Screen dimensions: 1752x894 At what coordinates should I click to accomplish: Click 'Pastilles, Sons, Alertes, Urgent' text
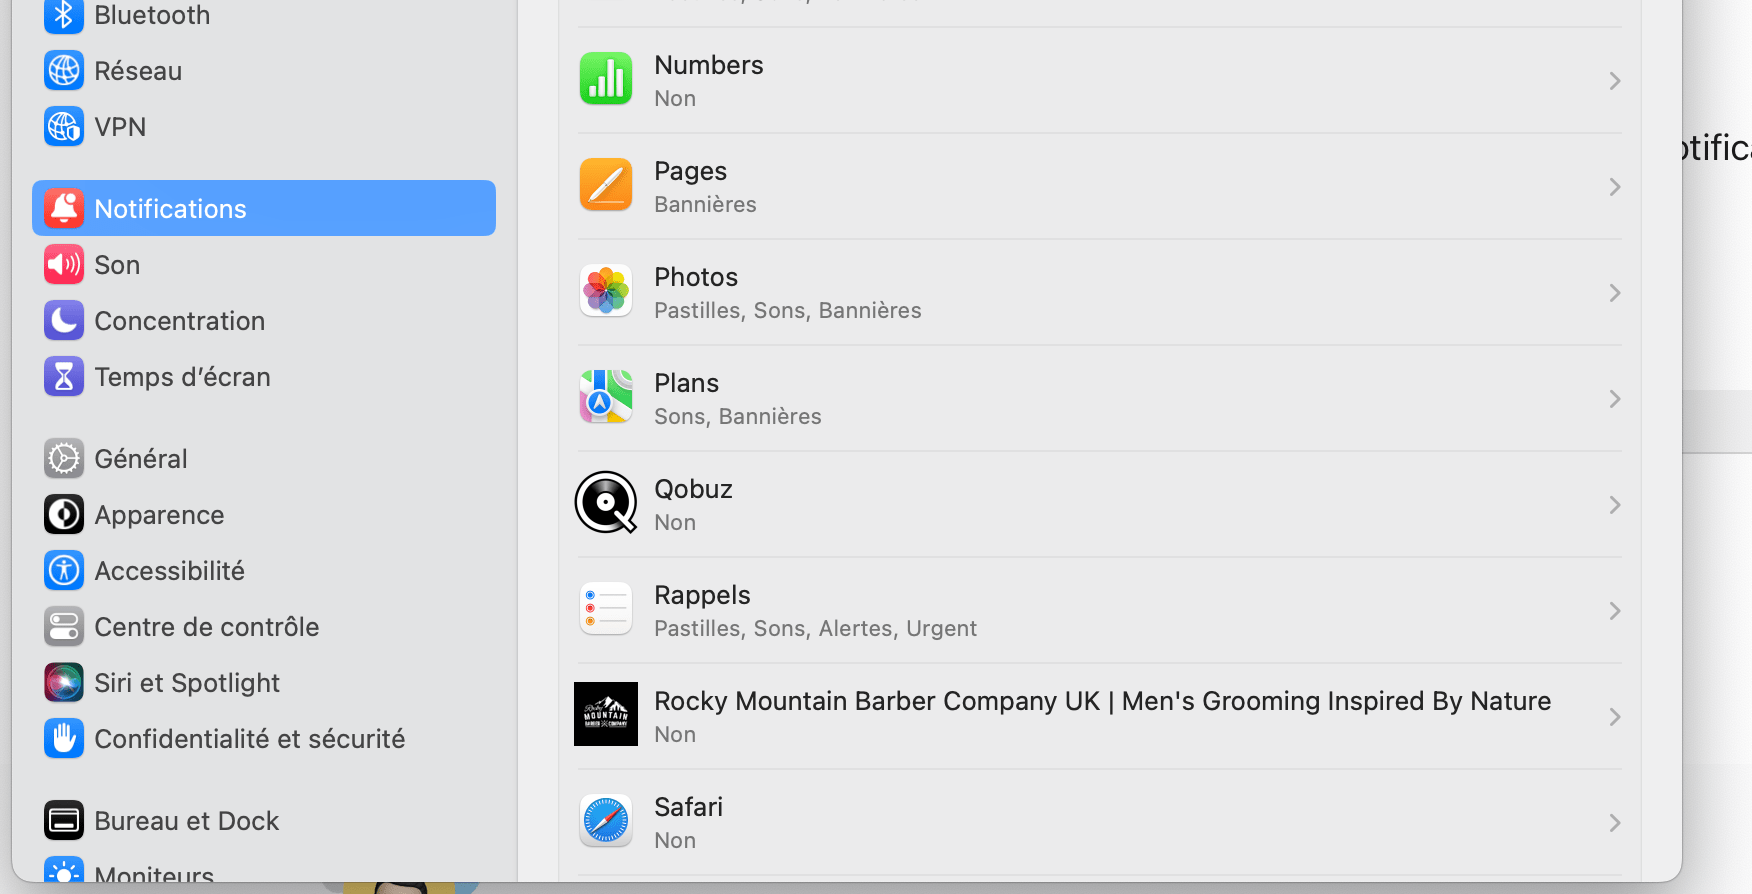pos(815,628)
